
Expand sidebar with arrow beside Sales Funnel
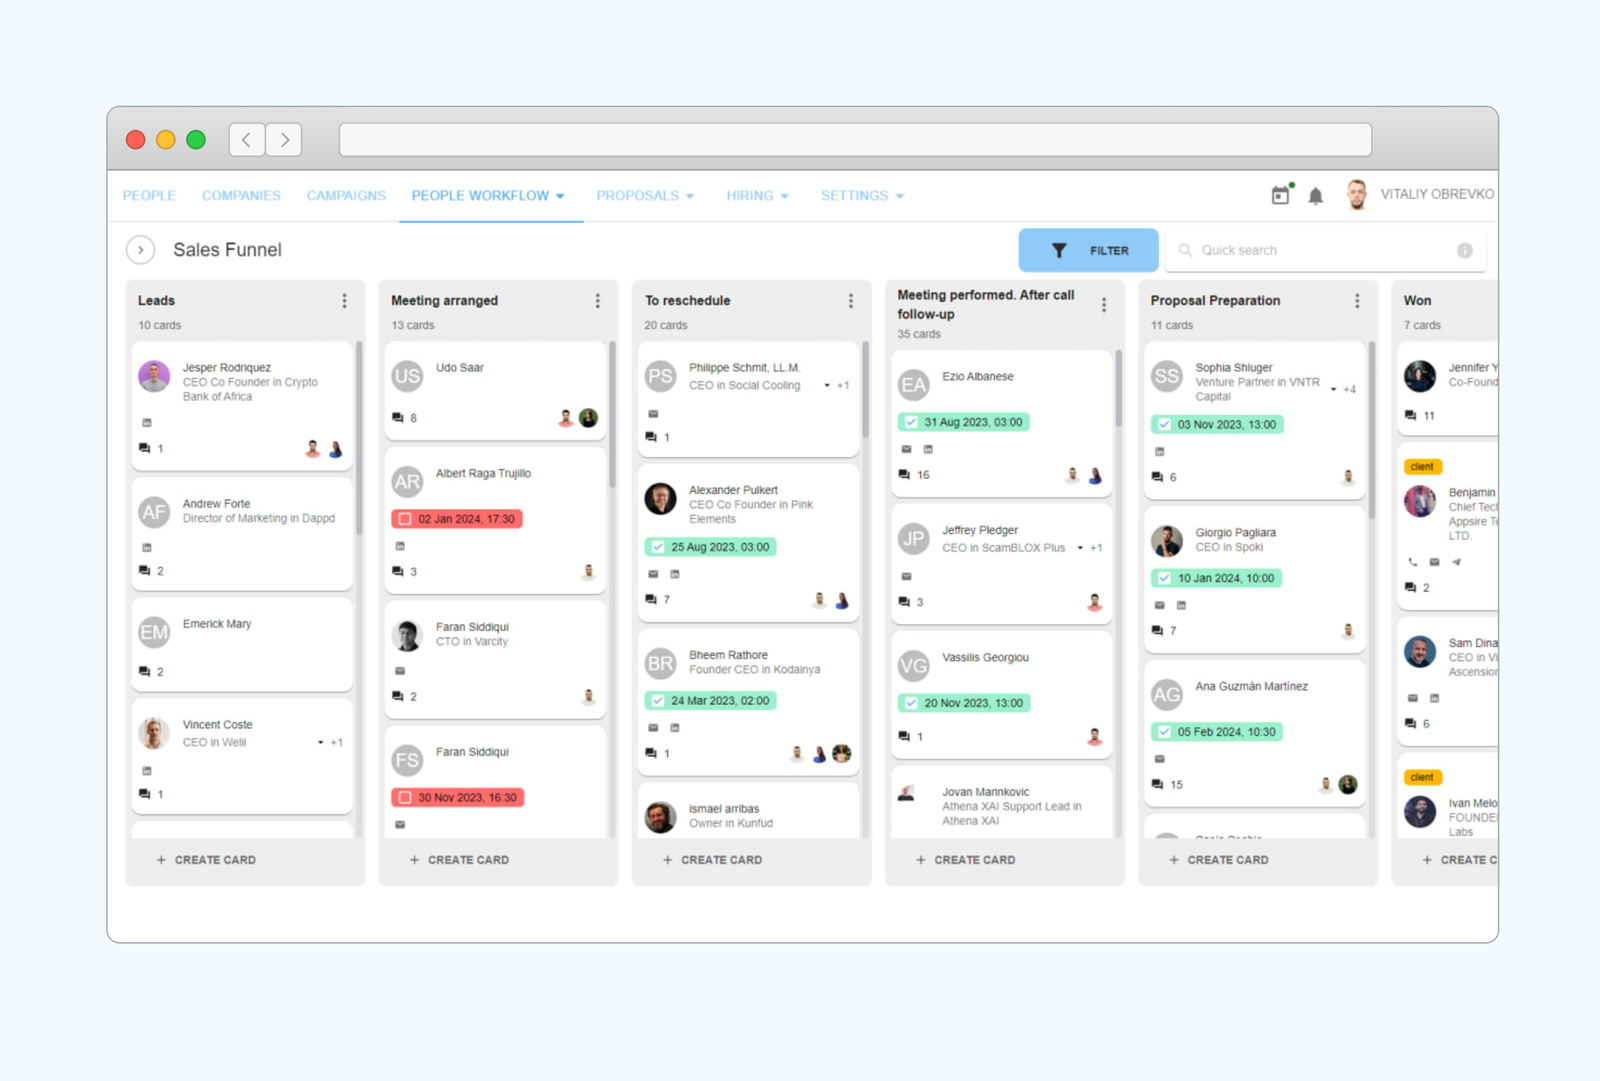pos(141,250)
